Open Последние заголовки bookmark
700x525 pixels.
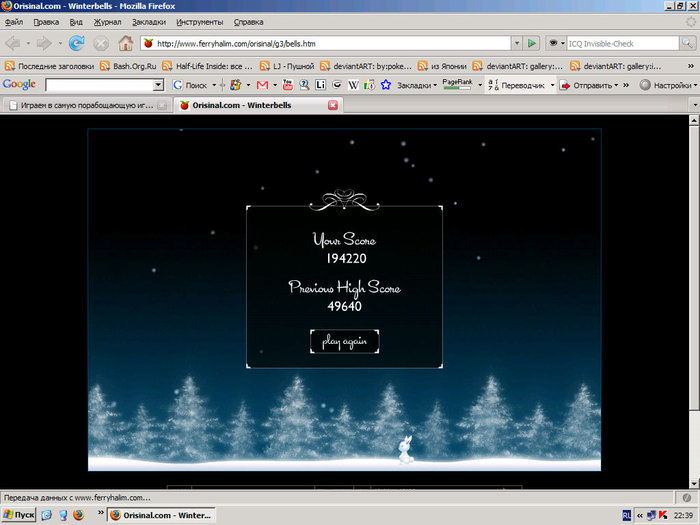[49, 66]
